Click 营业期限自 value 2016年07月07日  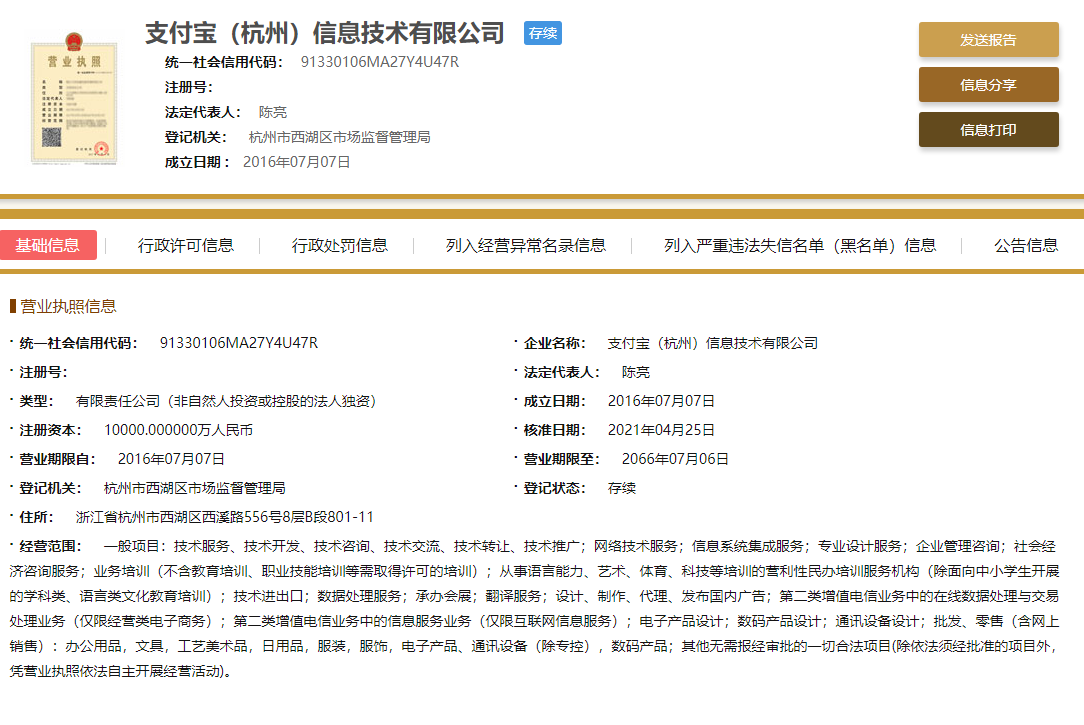click(171, 459)
